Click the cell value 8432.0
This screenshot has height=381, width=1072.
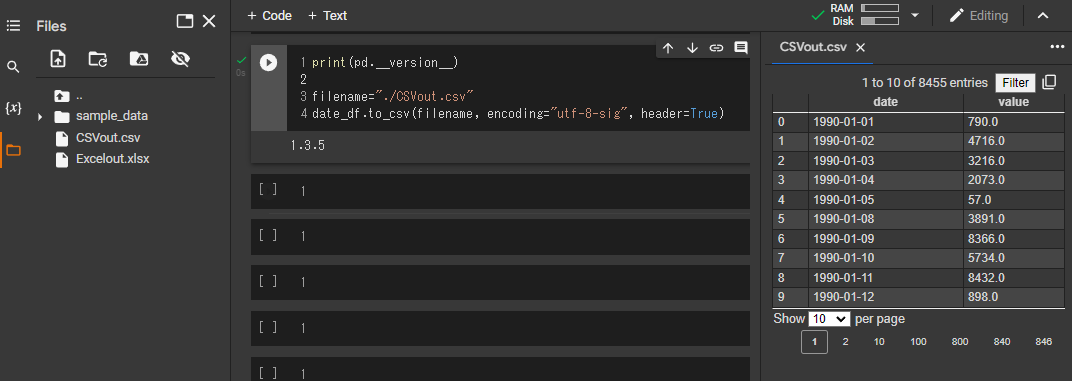coord(1013,278)
